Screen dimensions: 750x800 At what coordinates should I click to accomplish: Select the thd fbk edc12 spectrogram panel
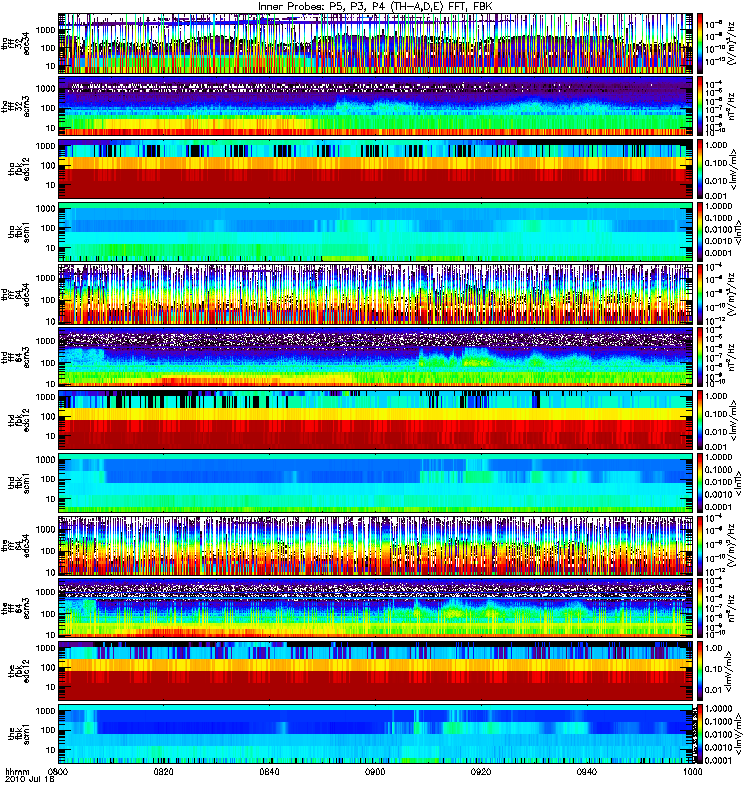coord(375,420)
